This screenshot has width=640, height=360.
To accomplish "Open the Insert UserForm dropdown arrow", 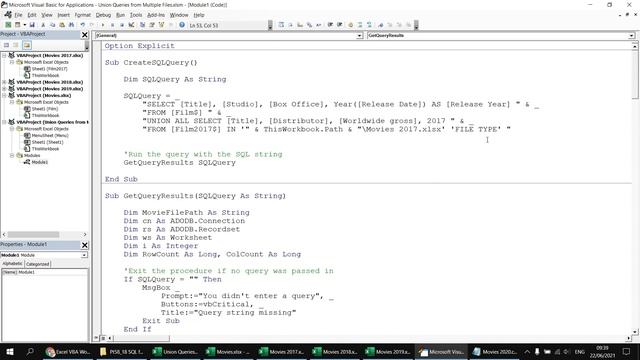I will [24, 25].
